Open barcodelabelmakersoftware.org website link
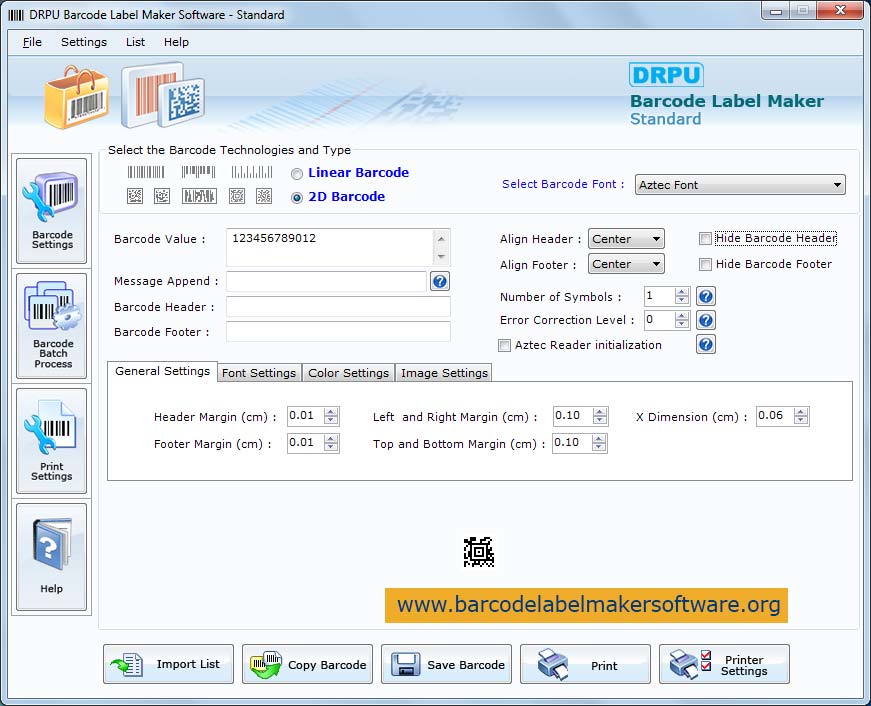The width and height of the screenshot is (871, 706). point(586,605)
